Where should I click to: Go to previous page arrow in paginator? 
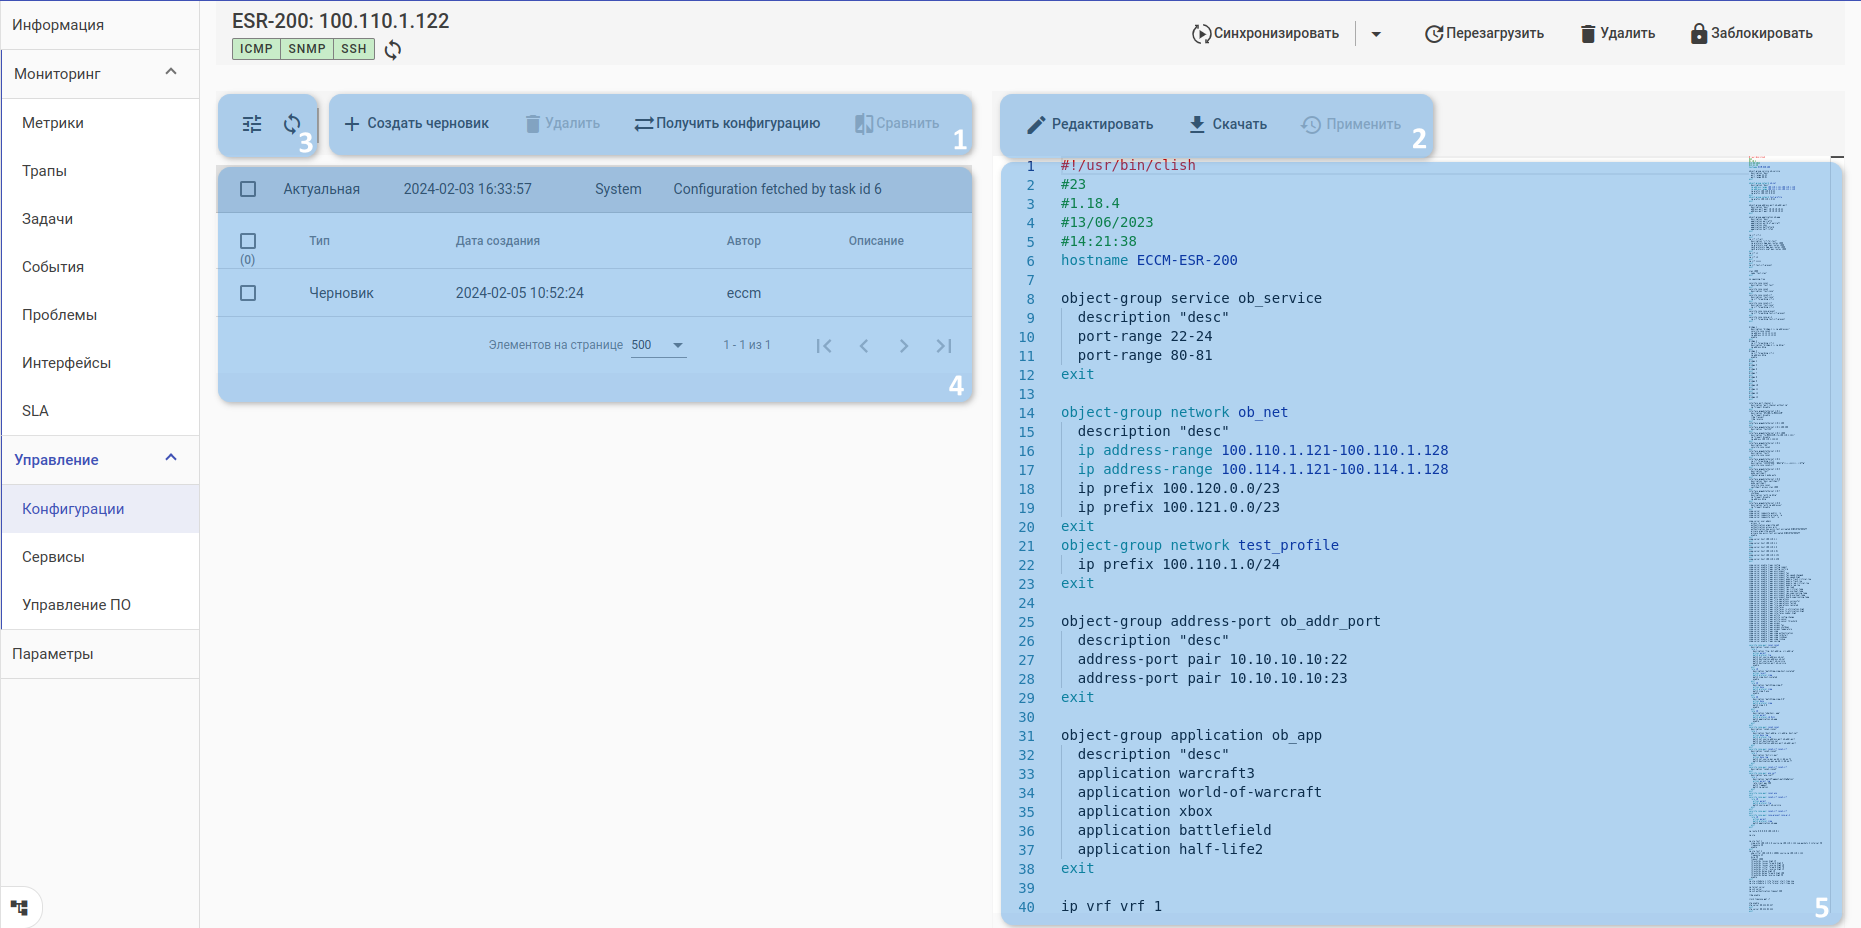864,346
